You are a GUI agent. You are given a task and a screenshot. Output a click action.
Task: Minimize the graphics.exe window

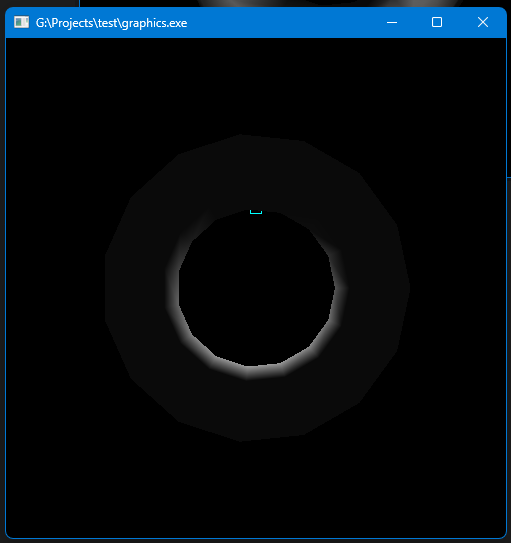pyautogui.click(x=392, y=23)
